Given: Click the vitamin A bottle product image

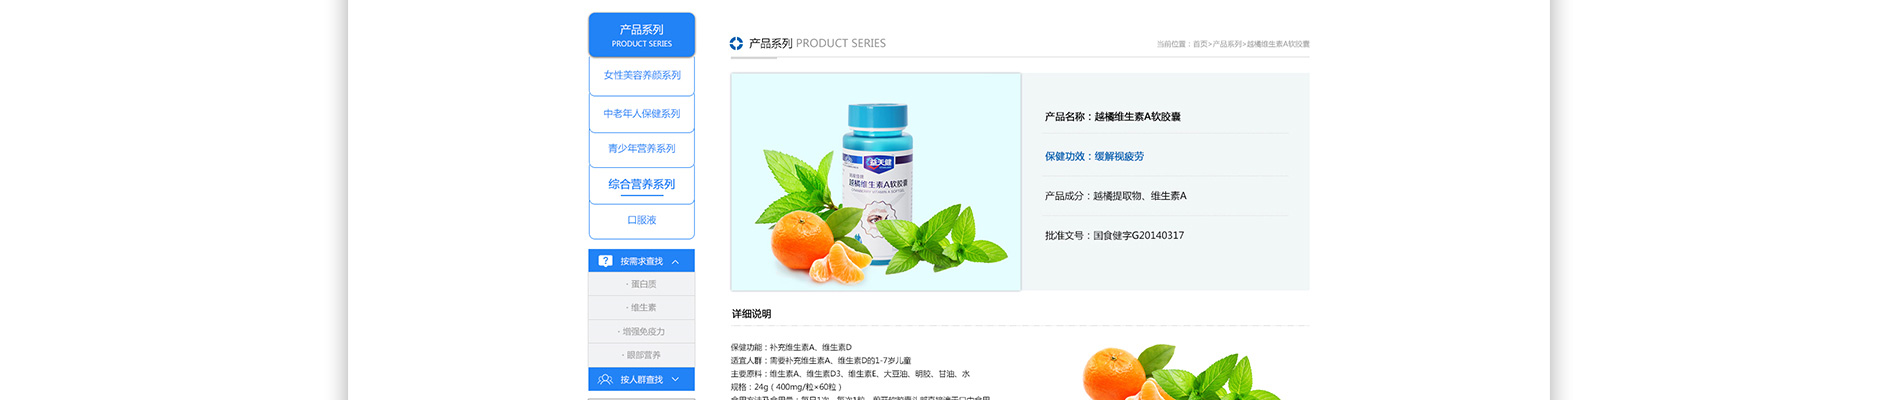Looking at the screenshot, I should tap(876, 182).
